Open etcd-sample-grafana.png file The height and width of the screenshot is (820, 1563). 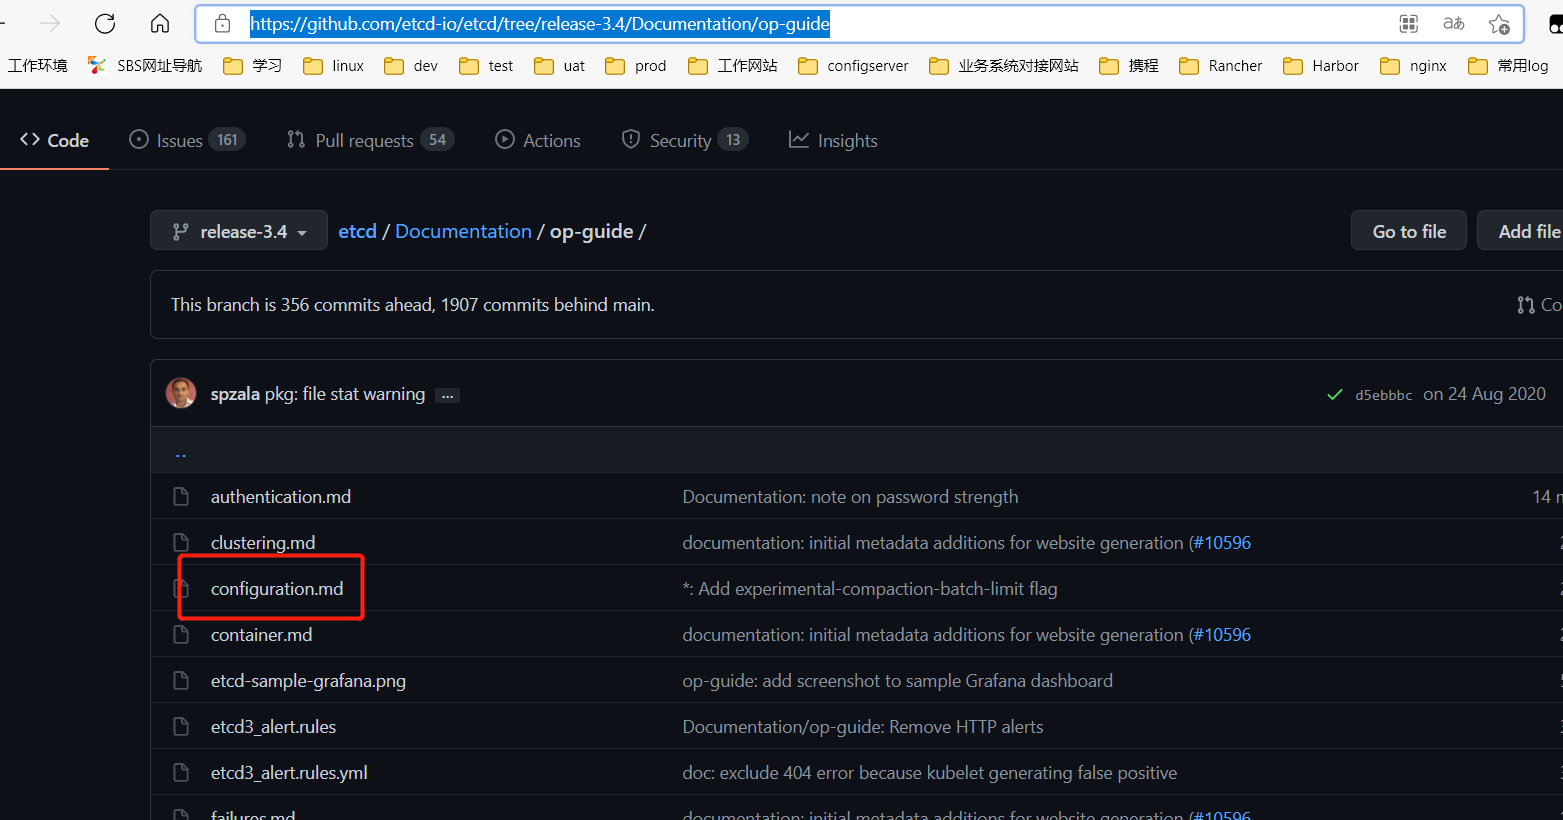(x=308, y=681)
